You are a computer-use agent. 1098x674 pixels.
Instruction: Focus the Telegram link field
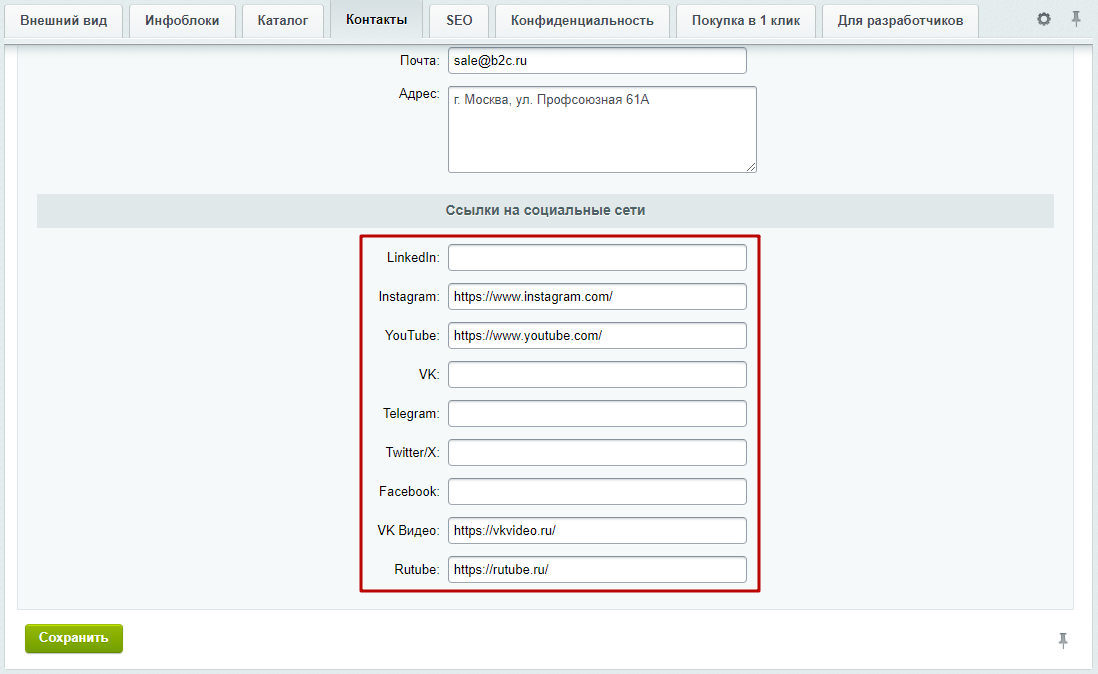[597, 414]
